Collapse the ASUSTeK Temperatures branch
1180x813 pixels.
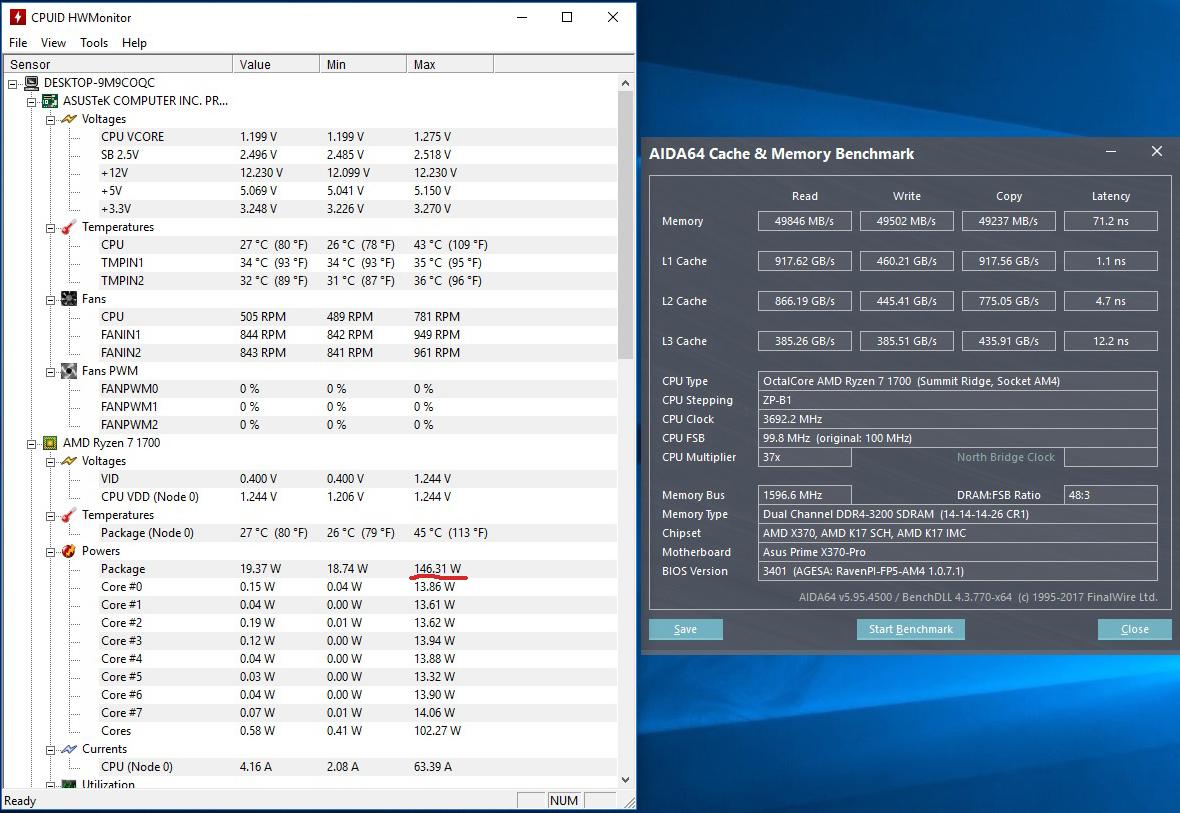(x=50, y=227)
